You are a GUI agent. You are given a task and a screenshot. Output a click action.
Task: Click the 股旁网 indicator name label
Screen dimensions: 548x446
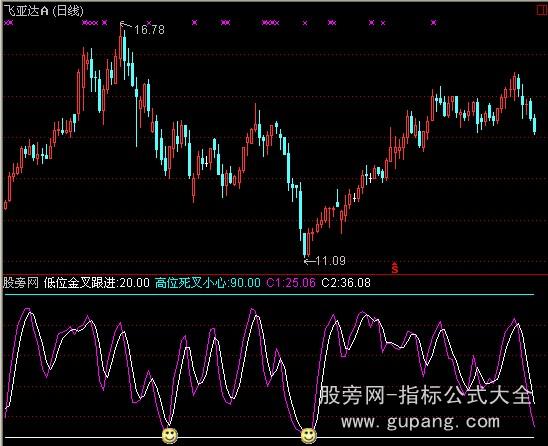point(21,282)
